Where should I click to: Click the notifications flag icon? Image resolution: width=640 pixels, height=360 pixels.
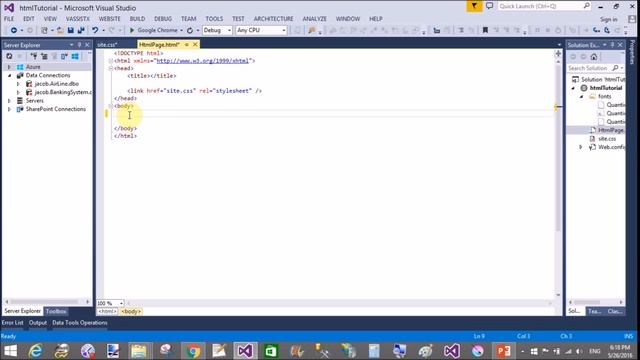tap(474, 6)
